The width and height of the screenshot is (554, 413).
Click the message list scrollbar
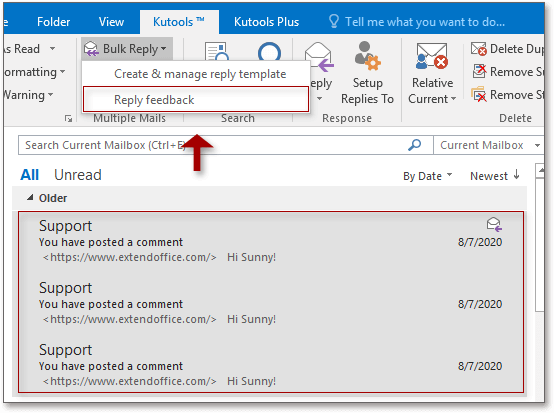tap(540, 244)
